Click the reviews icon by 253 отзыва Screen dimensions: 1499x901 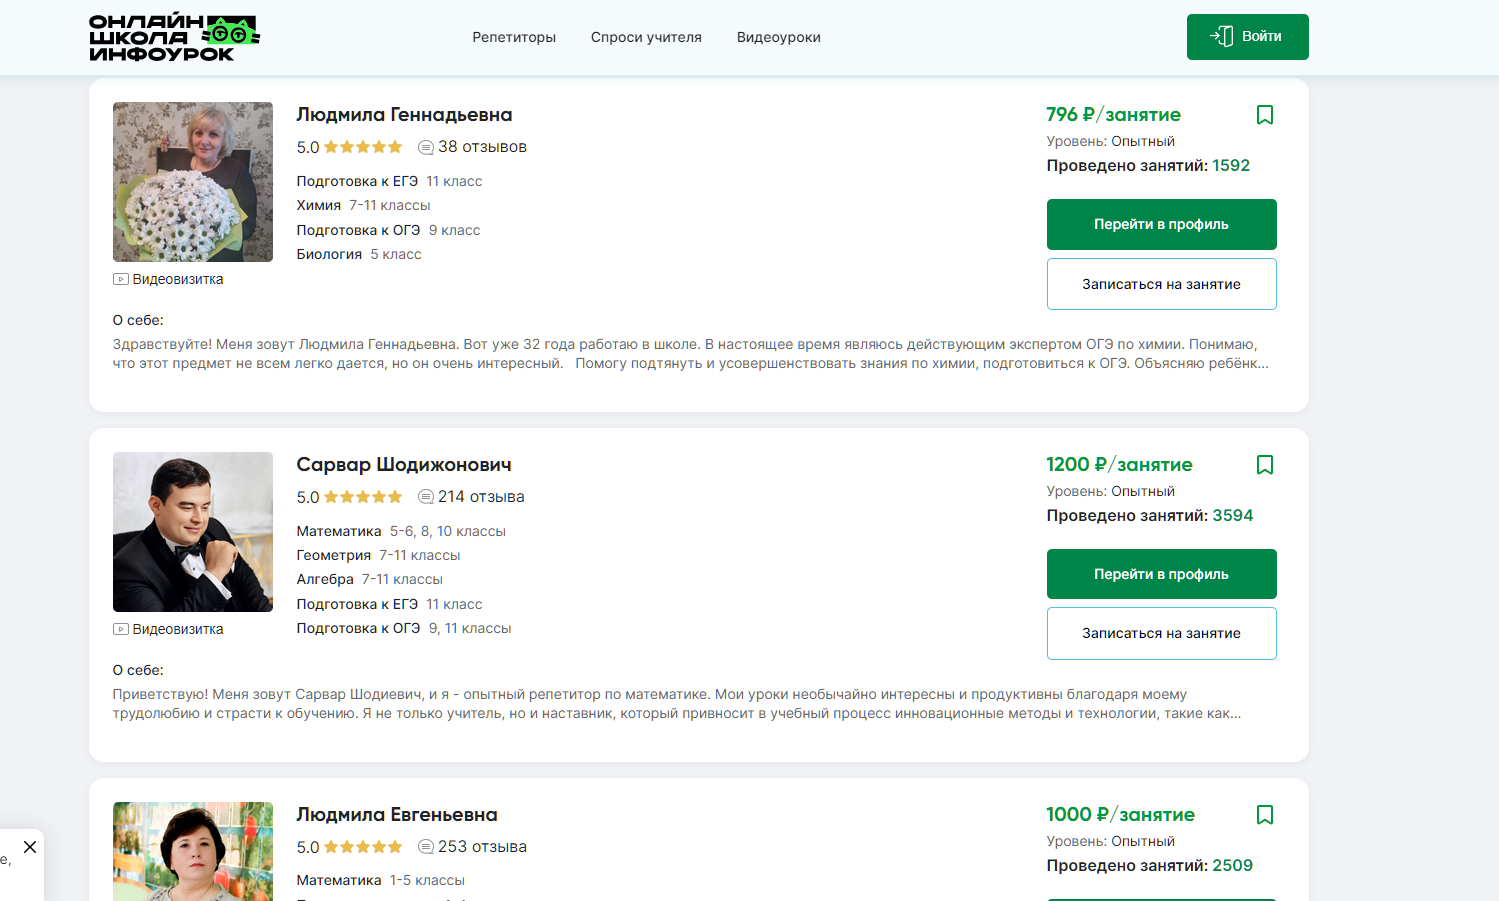425,847
